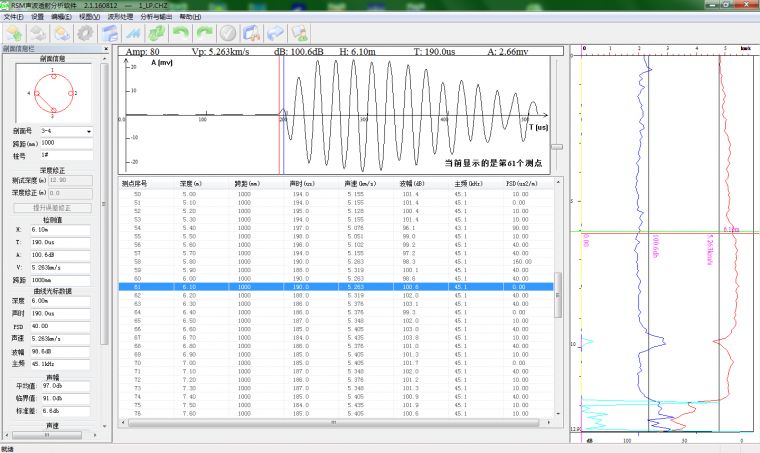Image resolution: width=760 pixels, height=453 pixels.
Task: Click the green double-arrow swap icon
Action: click(157, 33)
